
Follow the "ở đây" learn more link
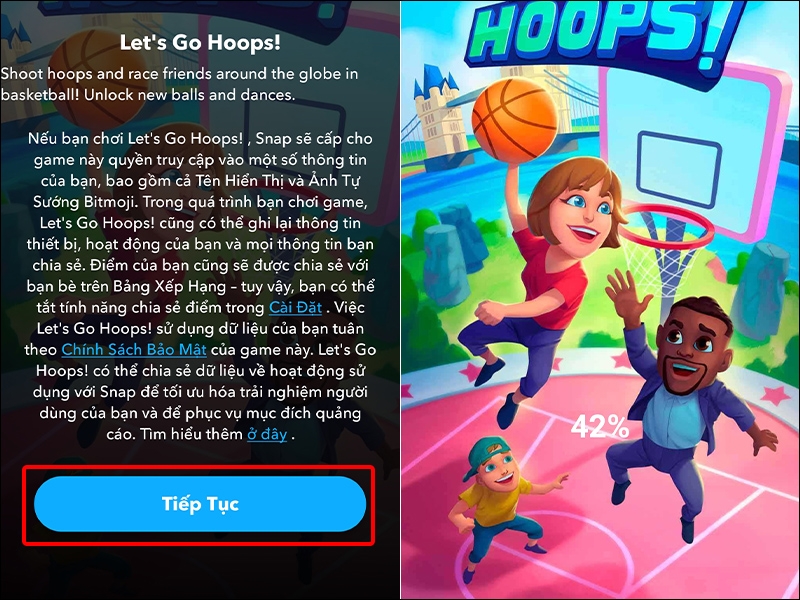point(267,434)
